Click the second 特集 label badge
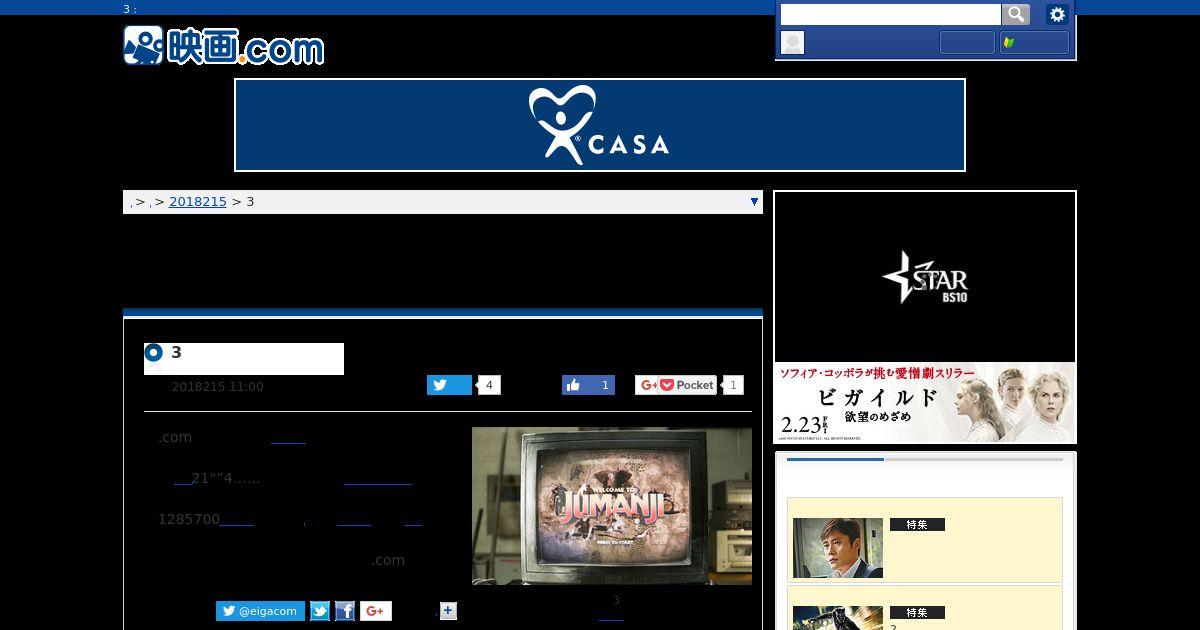Viewport: 1200px width, 630px height. (x=917, y=612)
